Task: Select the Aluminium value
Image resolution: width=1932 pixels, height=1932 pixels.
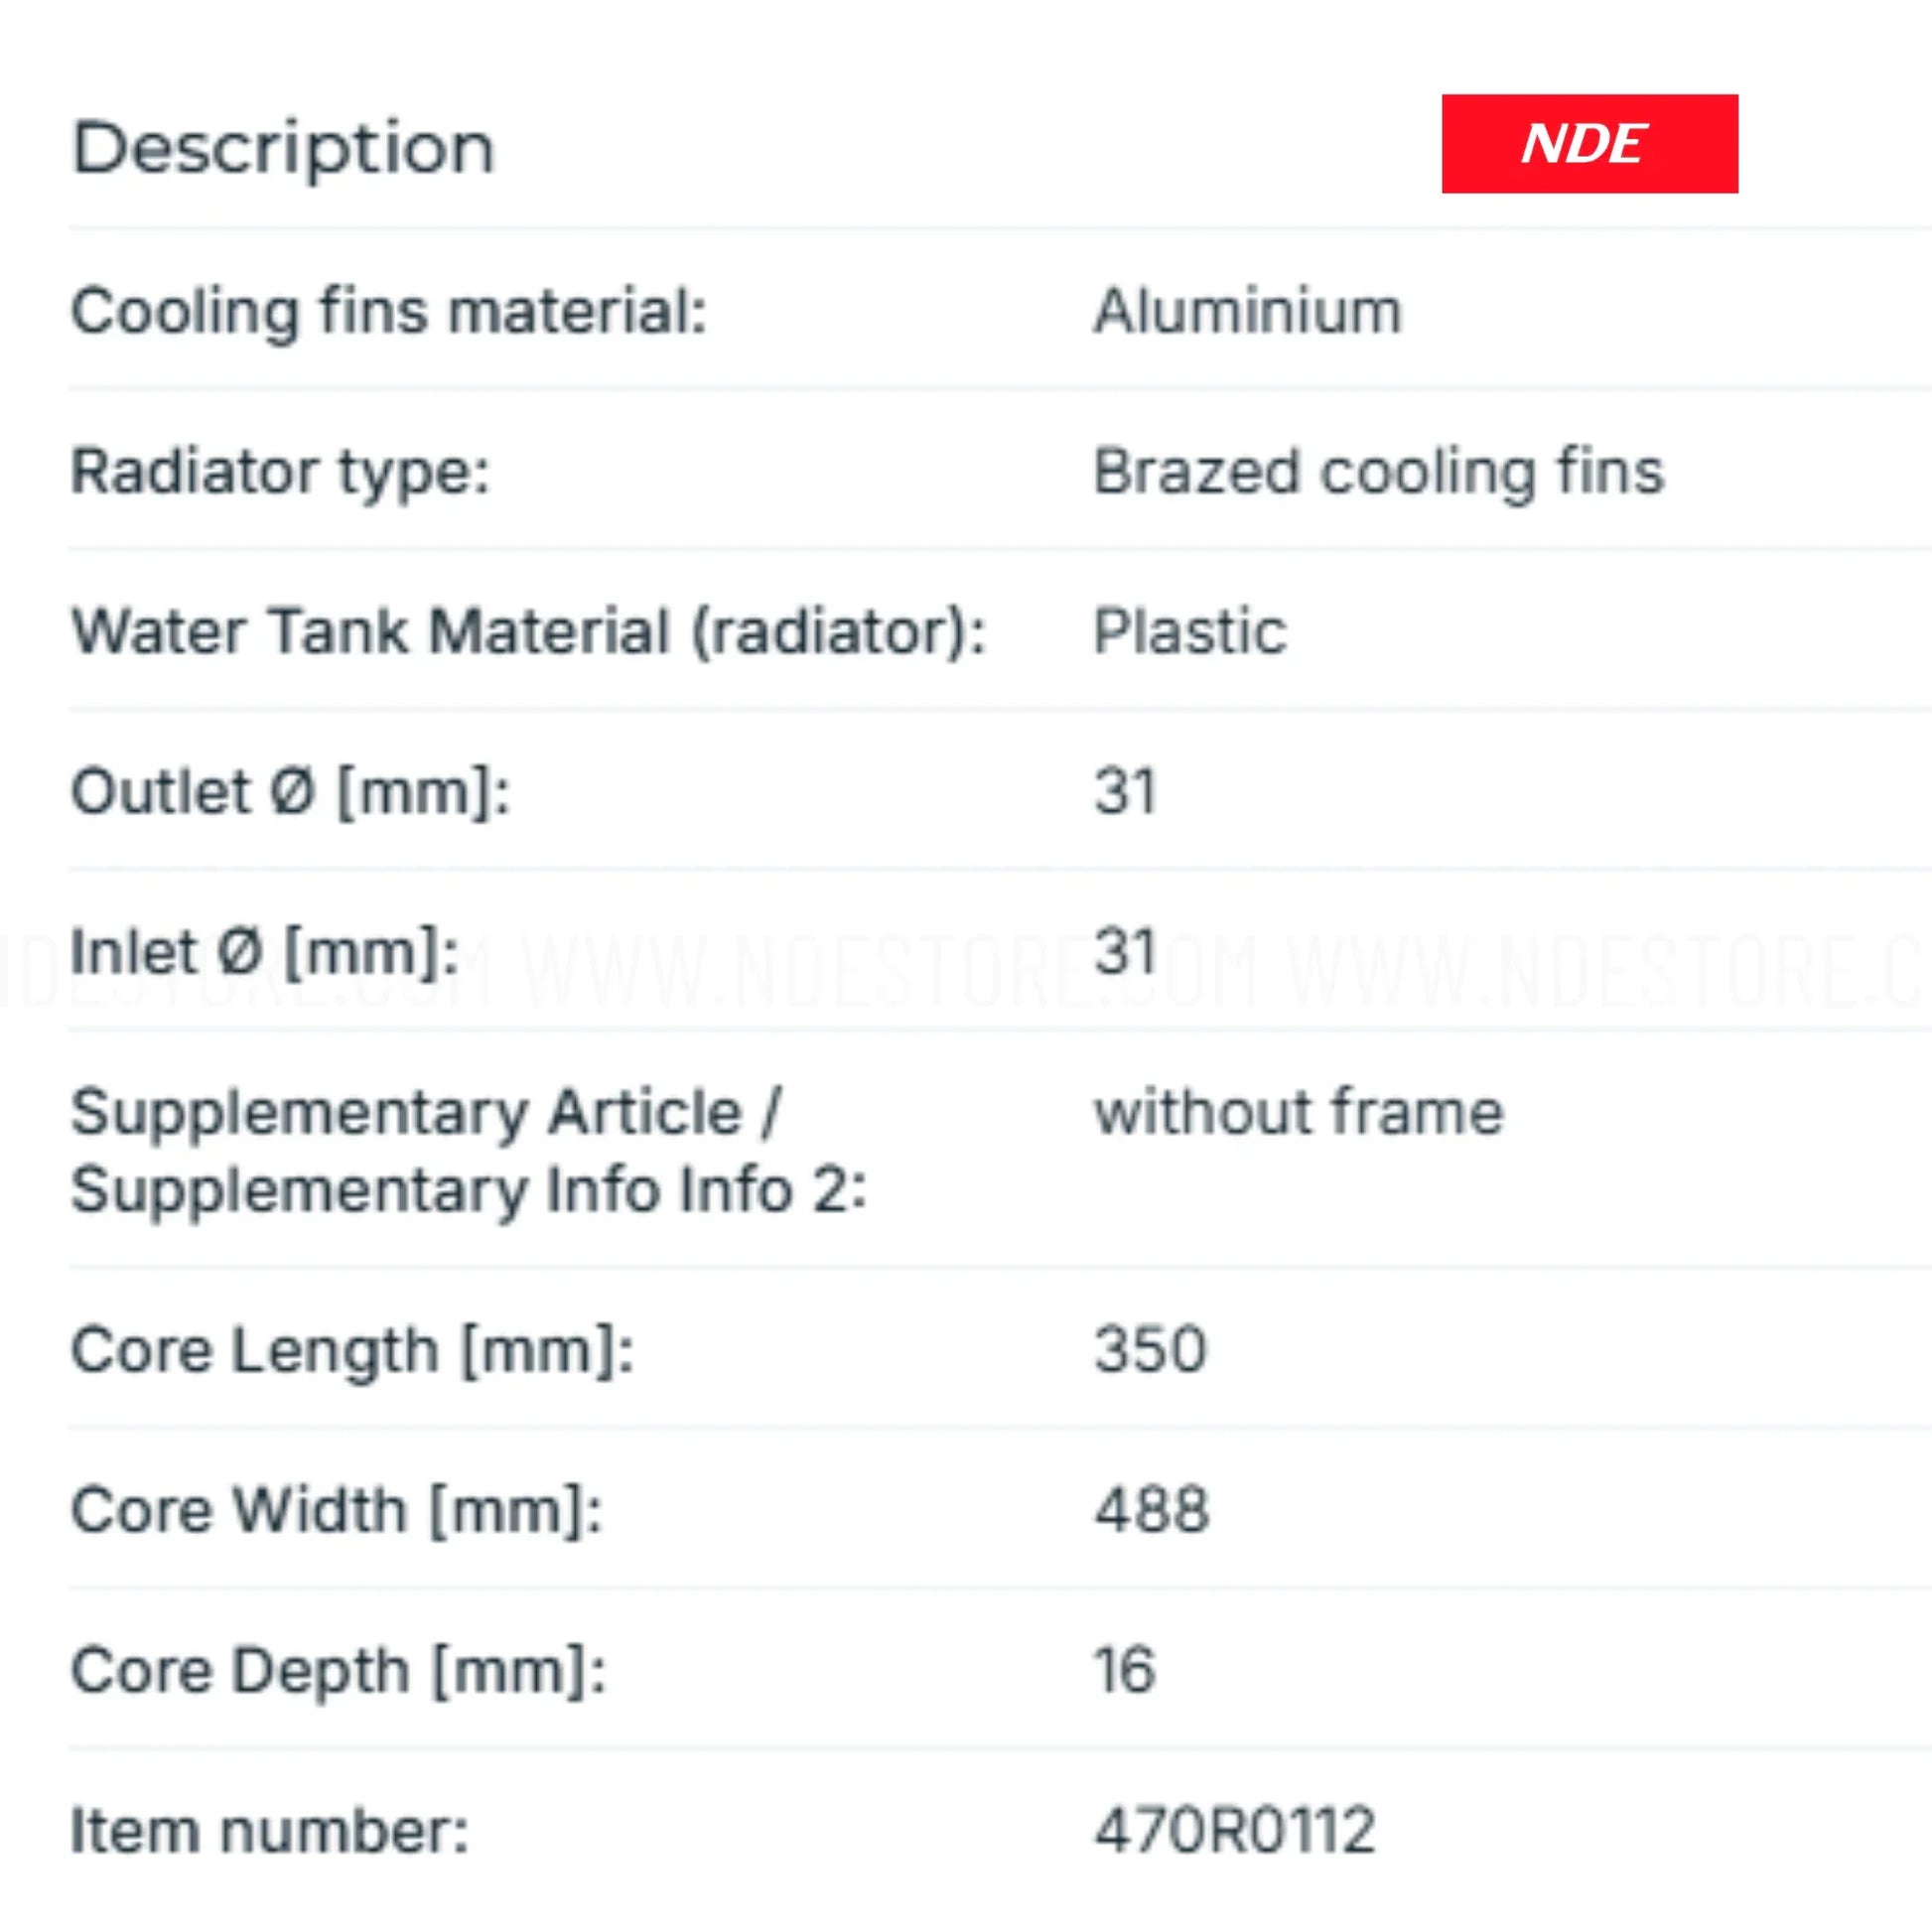Action: (x=1248, y=311)
